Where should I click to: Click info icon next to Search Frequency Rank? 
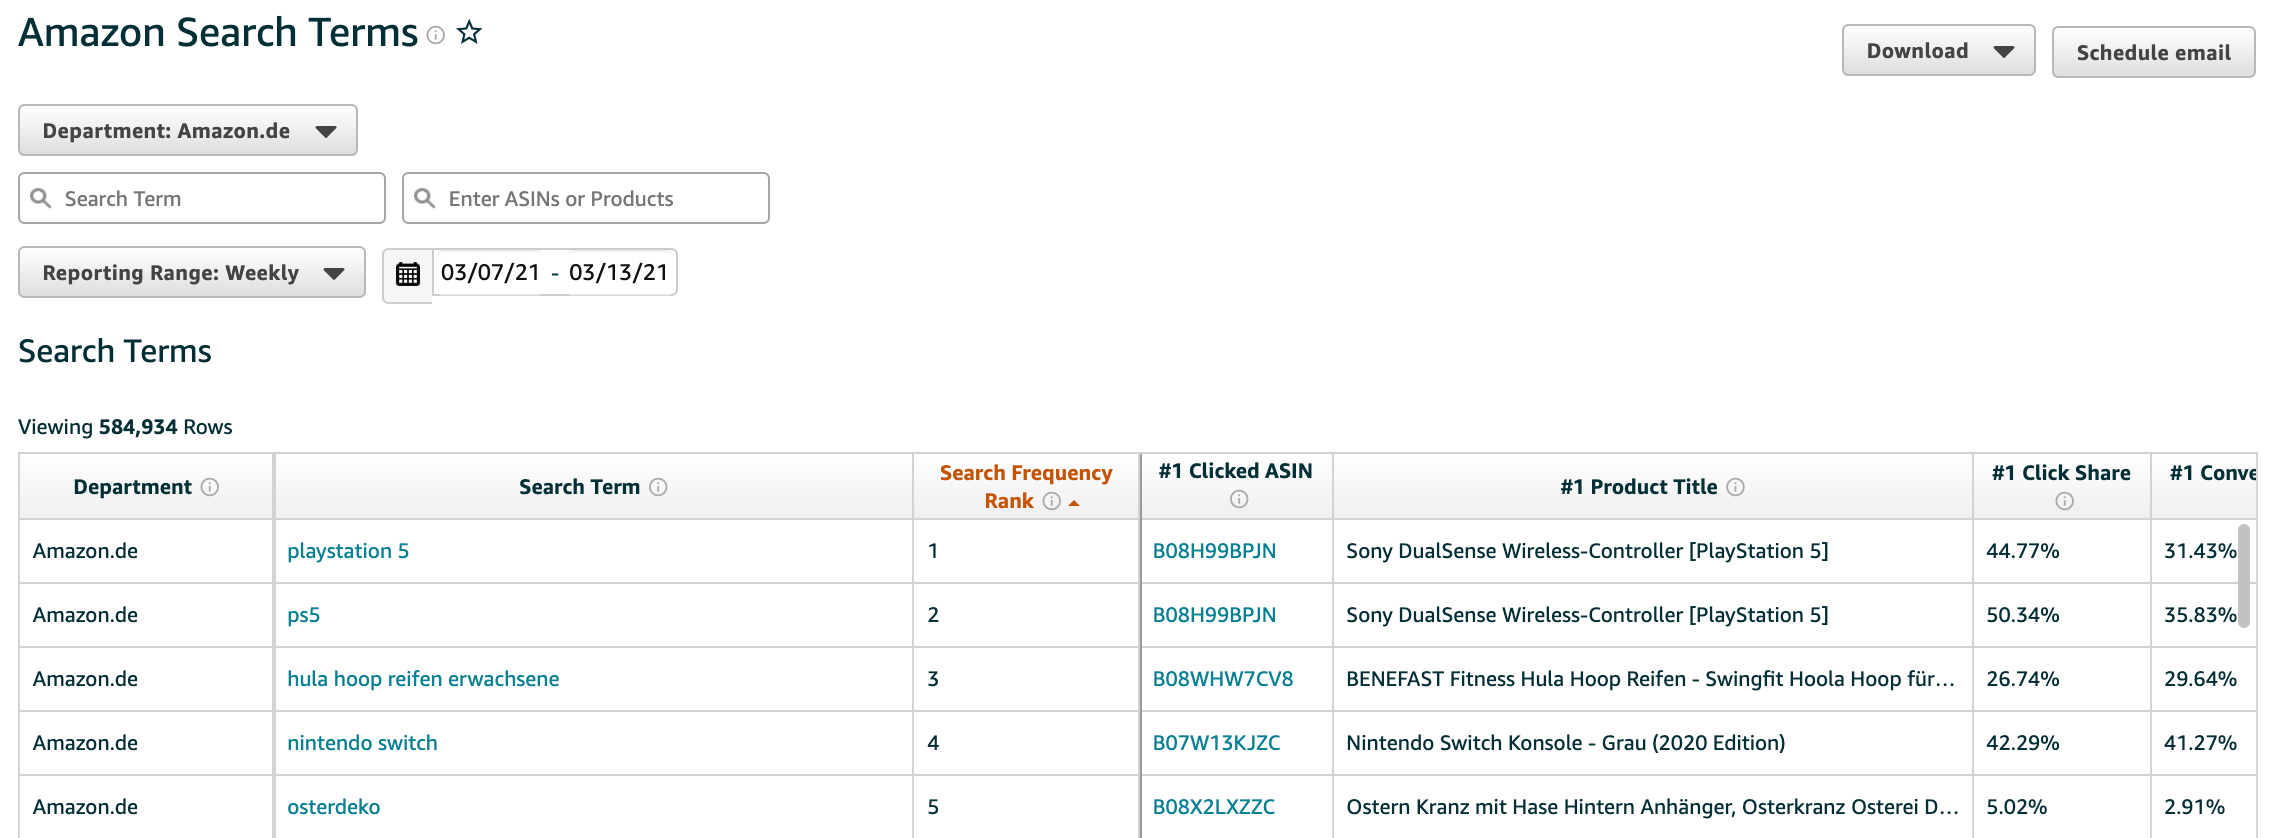[1051, 501]
